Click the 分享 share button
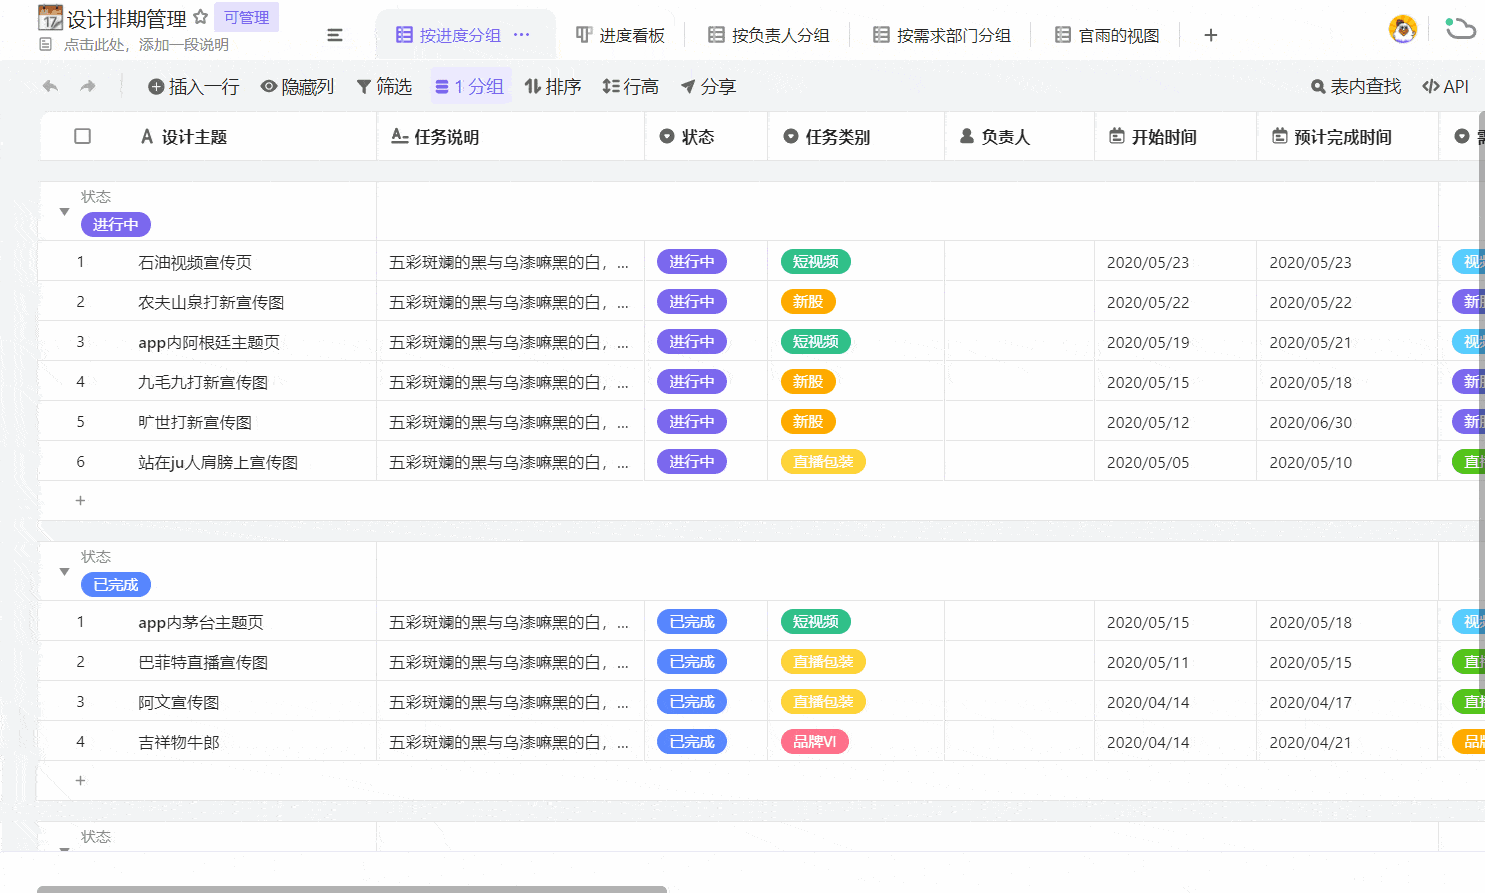The height and width of the screenshot is (893, 1485). 708,87
